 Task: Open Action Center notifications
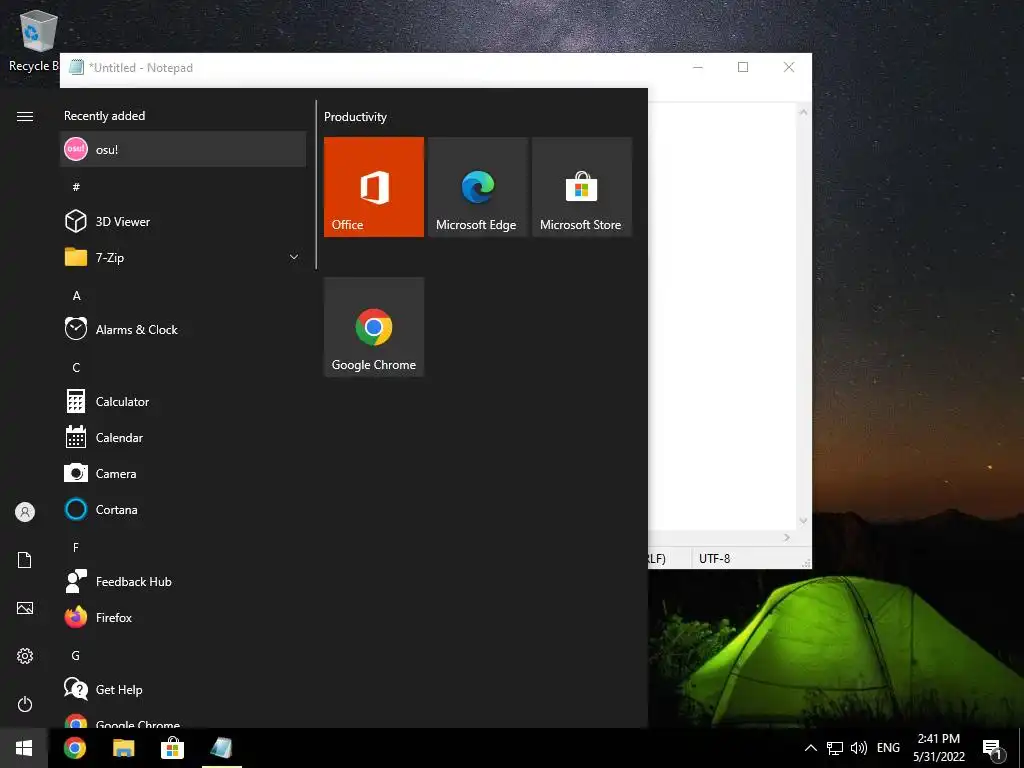(x=993, y=749)
